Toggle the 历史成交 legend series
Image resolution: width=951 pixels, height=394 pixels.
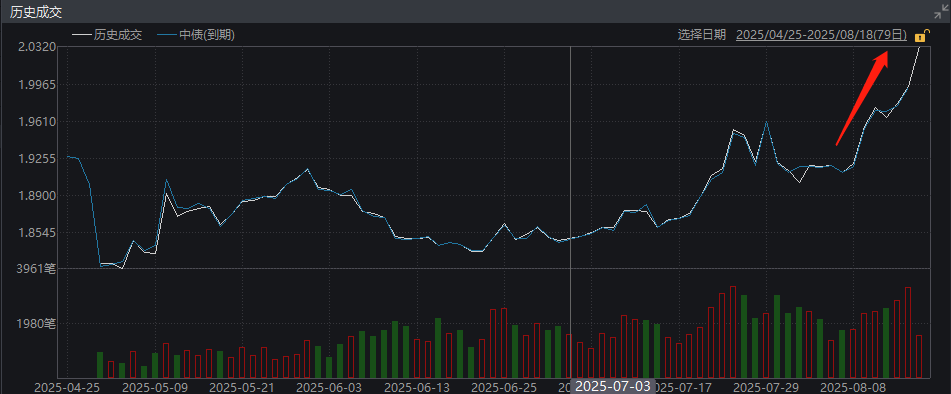coord(107,35)
